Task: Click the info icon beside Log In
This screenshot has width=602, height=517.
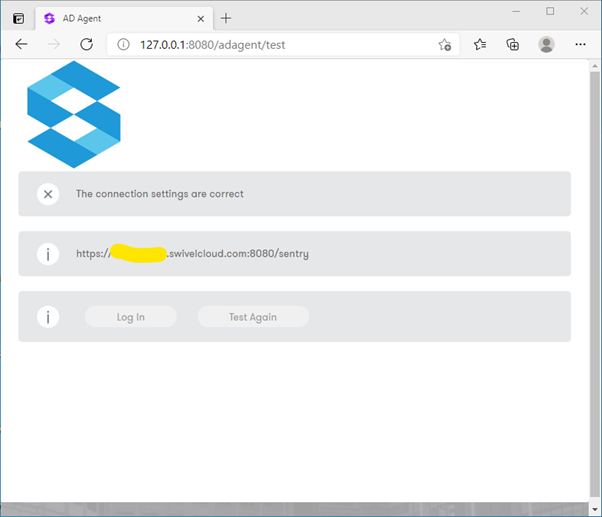Action: tap(48, 317)
